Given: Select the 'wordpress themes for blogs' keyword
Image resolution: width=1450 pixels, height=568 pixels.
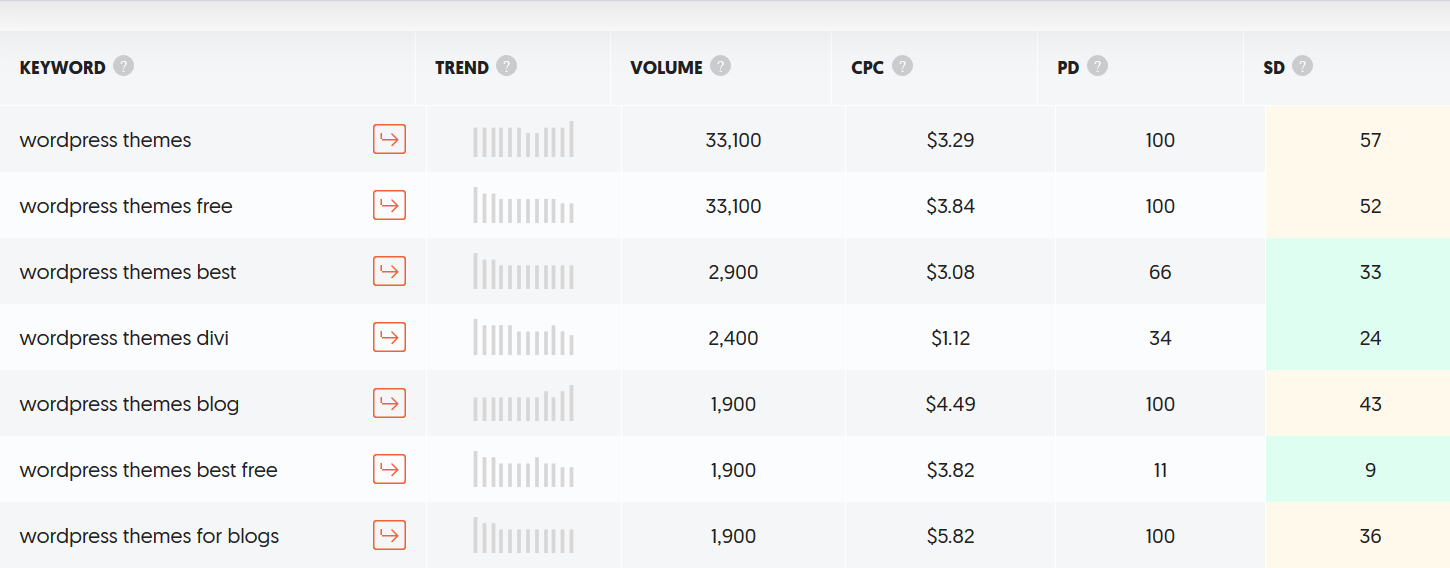Looking at the screenshot, I should [149, 536].
